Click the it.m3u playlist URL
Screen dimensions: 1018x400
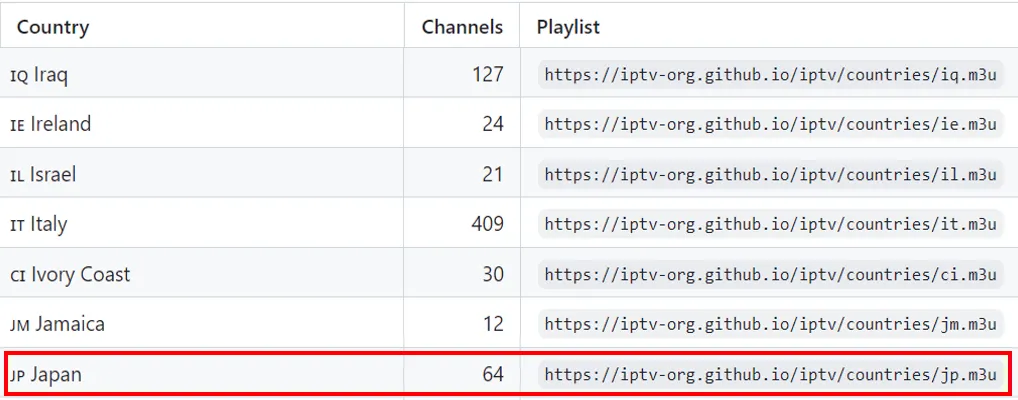click(x=771, y=224)
